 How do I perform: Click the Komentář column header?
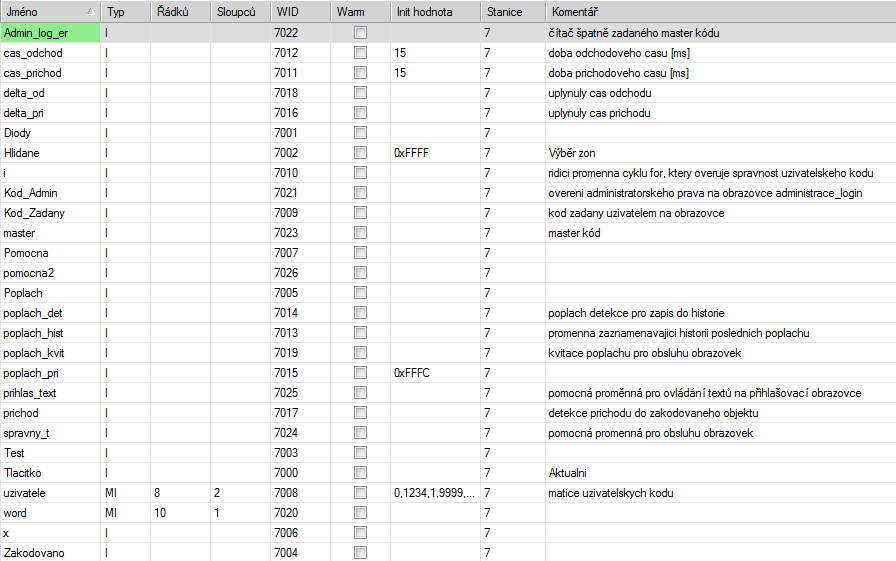point(721,11)
